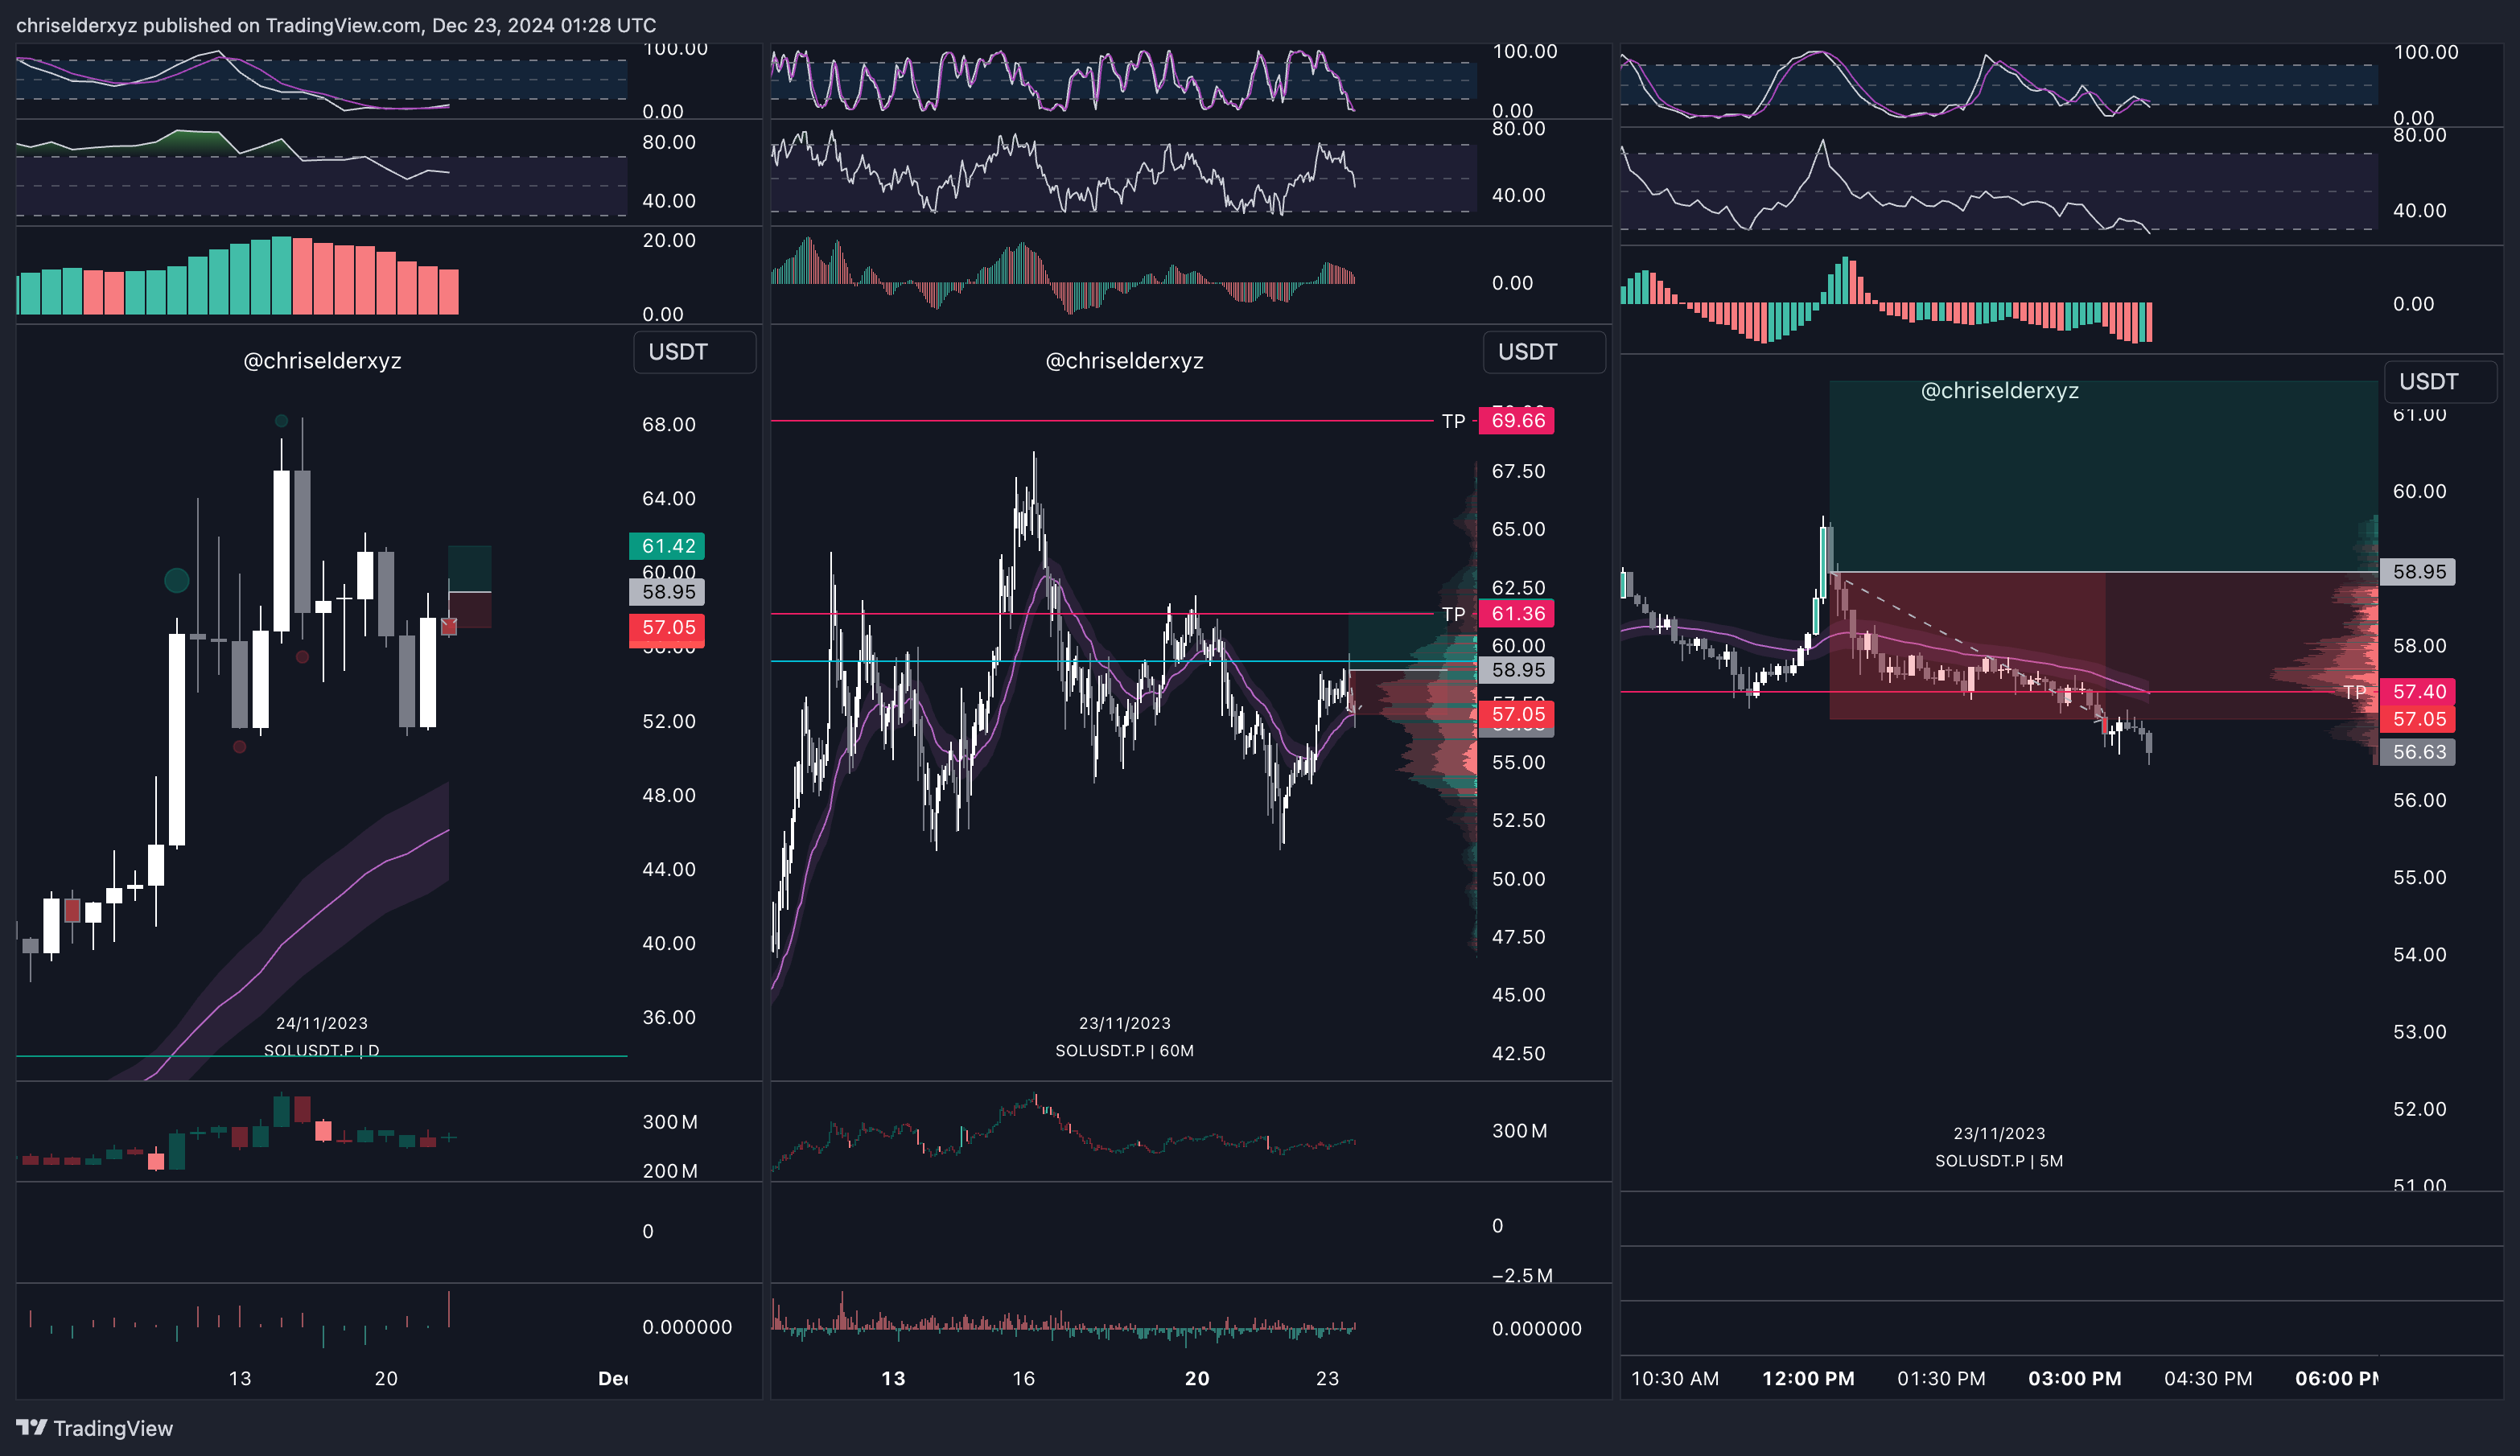The height and width of the screenshot is (1456, 2520).
Task: Open the USDT currency dropdown on 60M chart
Action: [1543, 352]
